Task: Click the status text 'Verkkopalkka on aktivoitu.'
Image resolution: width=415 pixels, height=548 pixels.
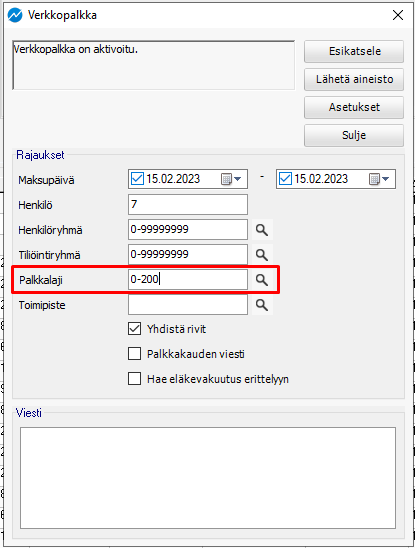Action: coord(76,49)
